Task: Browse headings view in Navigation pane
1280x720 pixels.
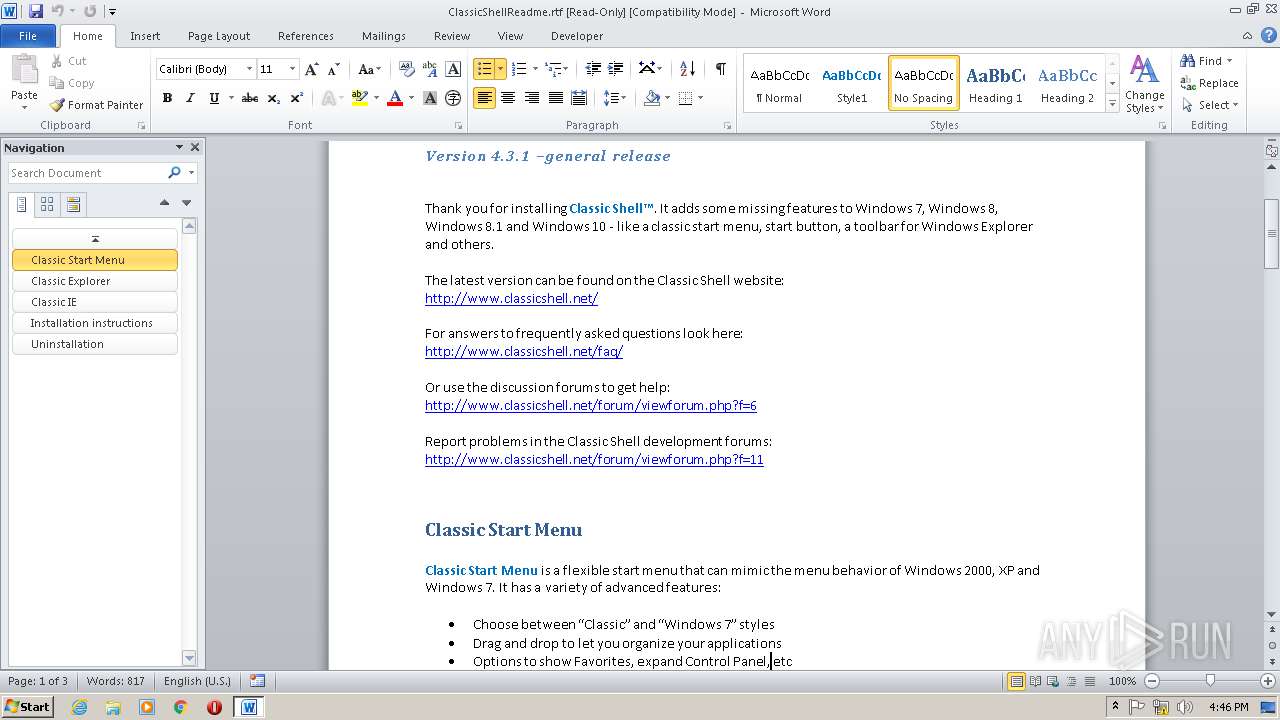Action: point(23,204)
